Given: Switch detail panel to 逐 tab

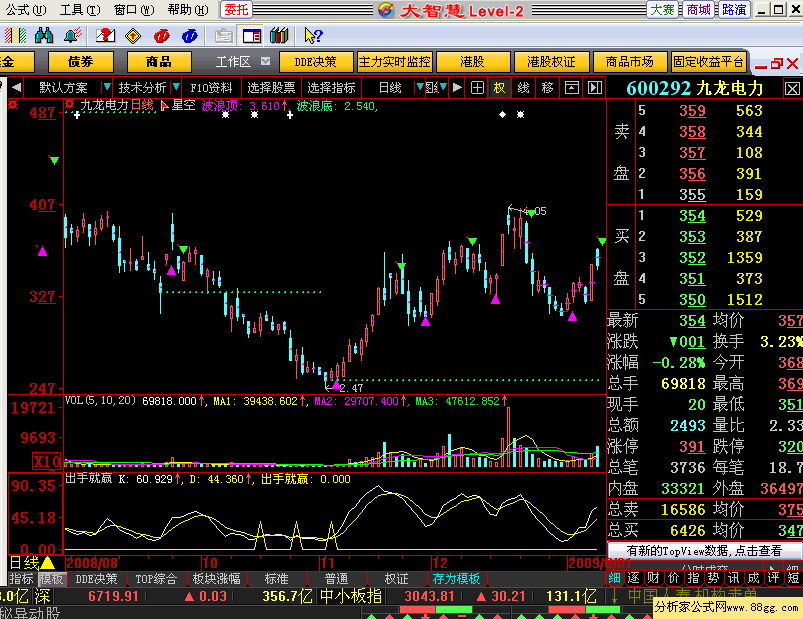Looking at the screenshot, I should coord(633,578).
